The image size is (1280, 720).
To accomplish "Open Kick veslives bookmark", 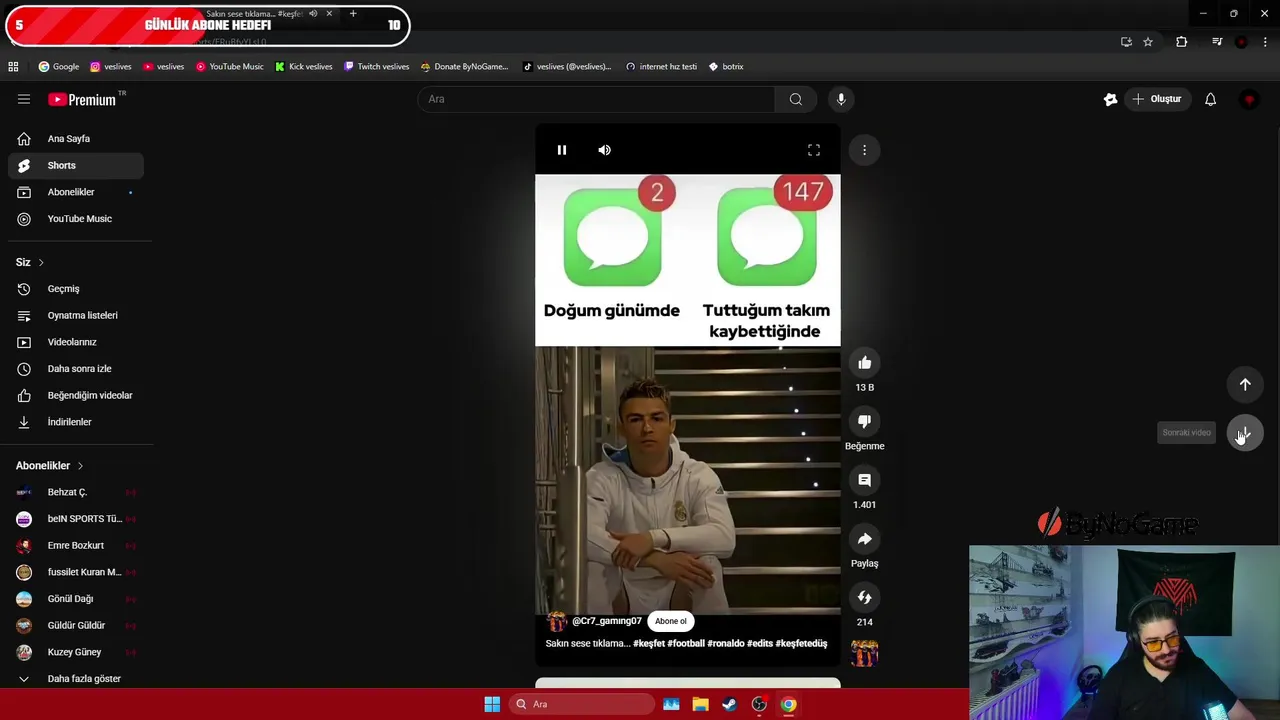I will click(x=303, y=67).
